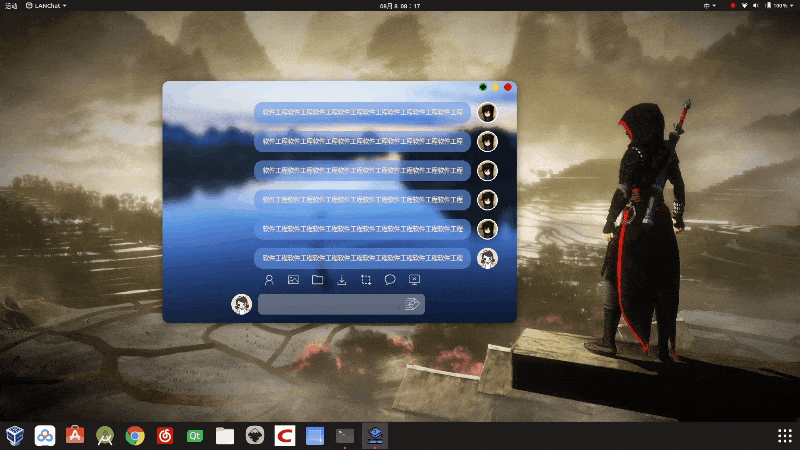The height and width of the screenshot is (450, 800).
Task: Click the green window control dot
Action: point(483,87)
